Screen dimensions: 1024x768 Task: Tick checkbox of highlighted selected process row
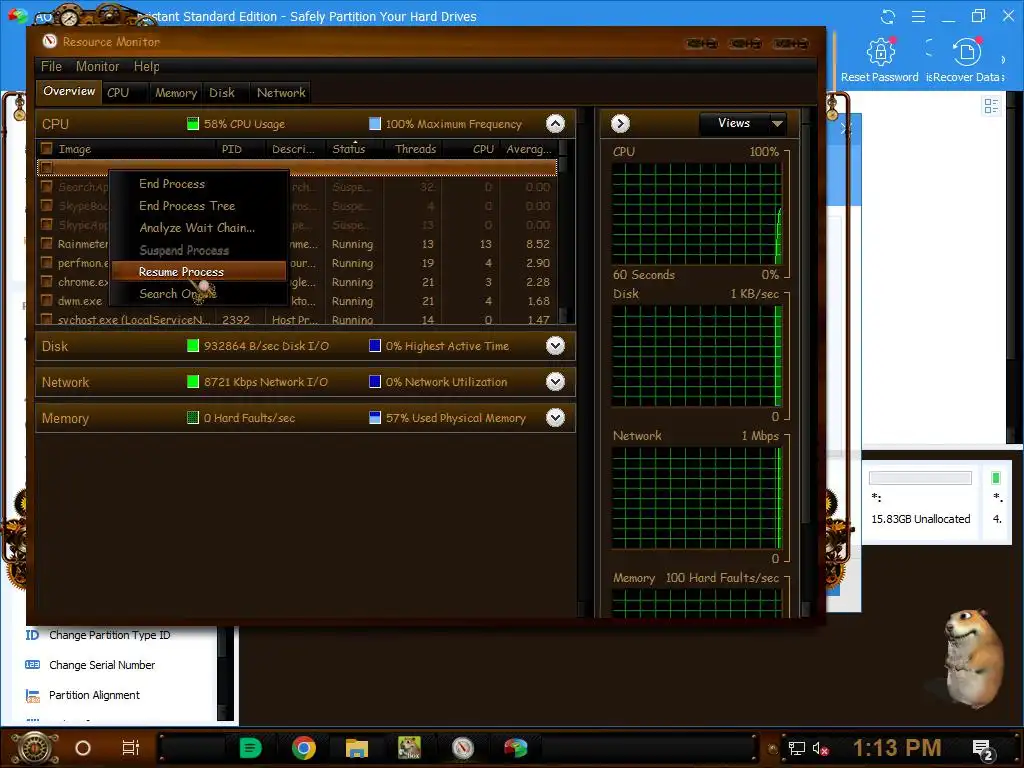[x=46, y=167]
